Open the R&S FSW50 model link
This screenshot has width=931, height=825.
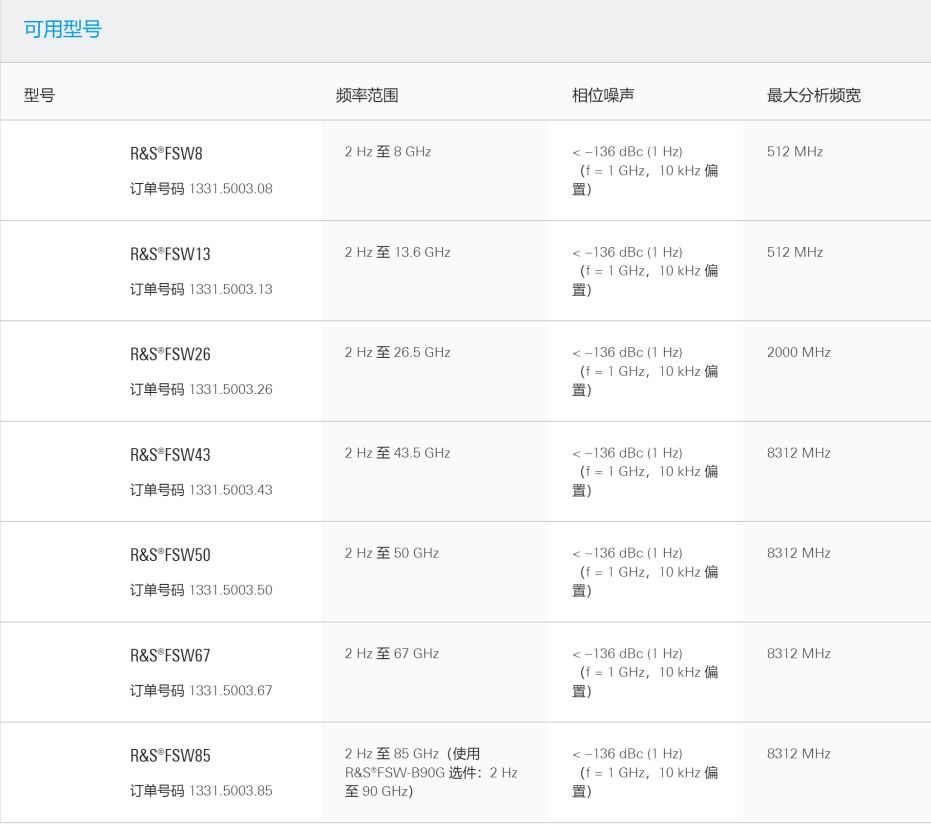click(170, 555)
